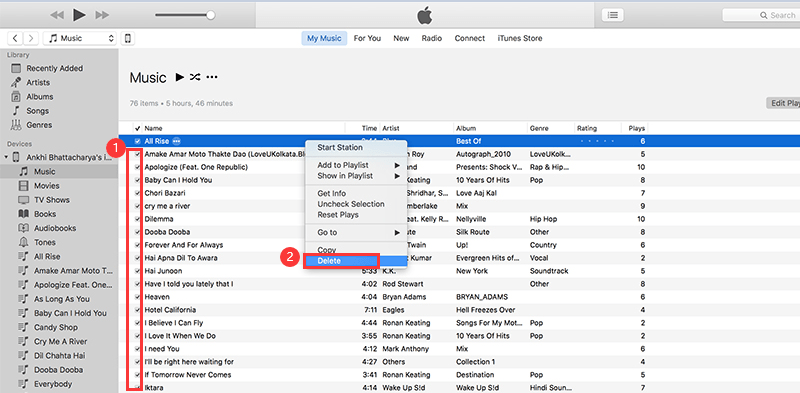The width and height of the screenshot is (800, 393).
Task: Shuffle the Music list
Action: pyautogui.click(x=194, y=77)
